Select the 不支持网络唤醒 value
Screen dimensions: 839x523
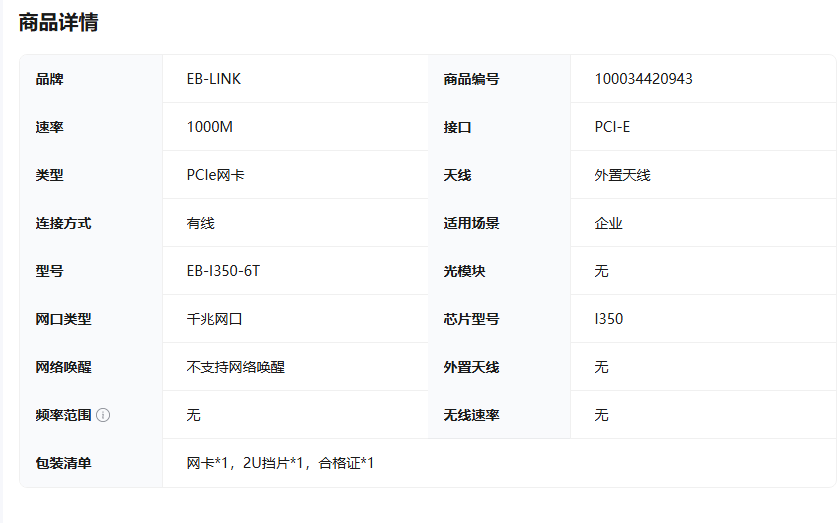pyautogui.click(x=235, y=367)
